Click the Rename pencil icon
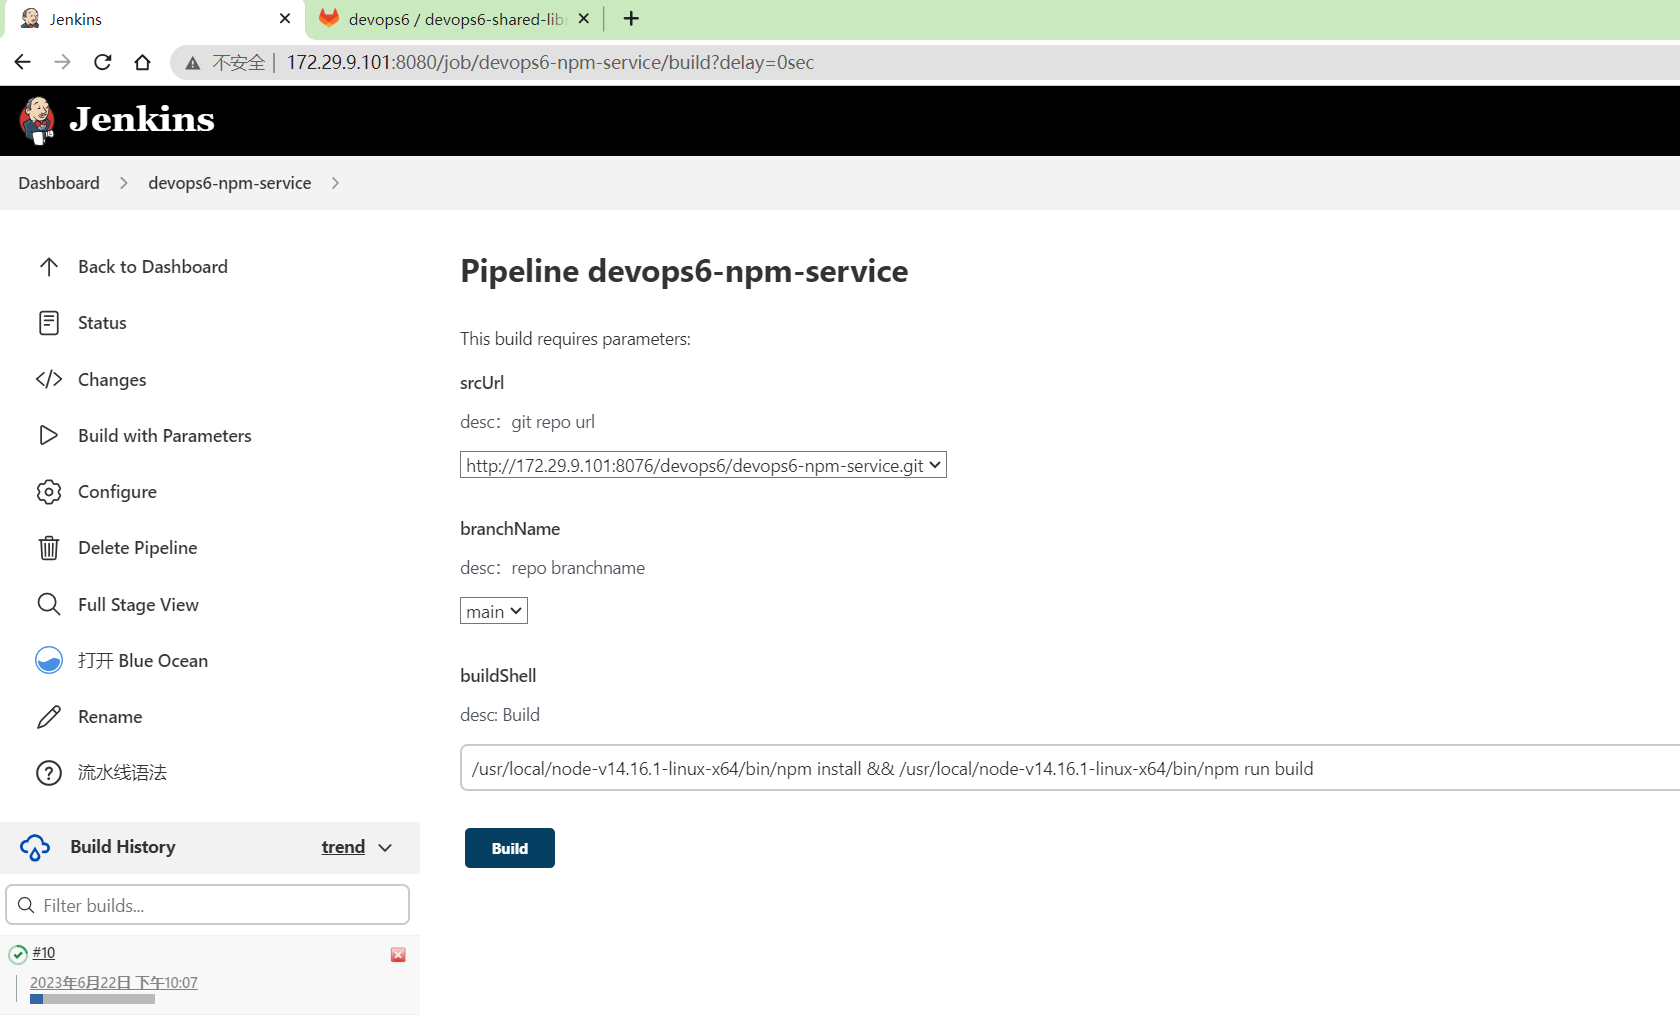 49,717
